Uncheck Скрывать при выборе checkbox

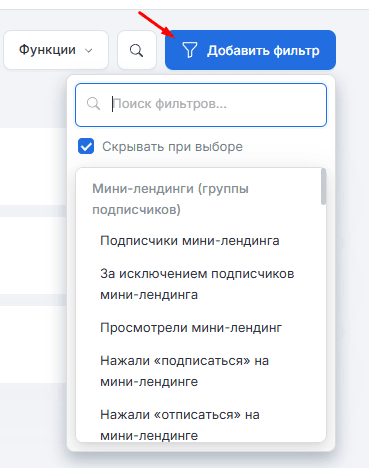[86, 146]
